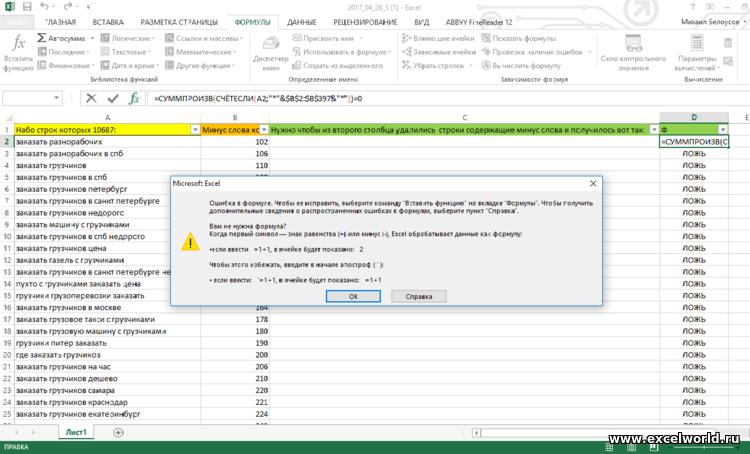Switch to the РЕЦЕНЗИРОВАНИЕ tab
Image resolution: width=750 pixels, height=454 pixels.
[x=365, y=22]
